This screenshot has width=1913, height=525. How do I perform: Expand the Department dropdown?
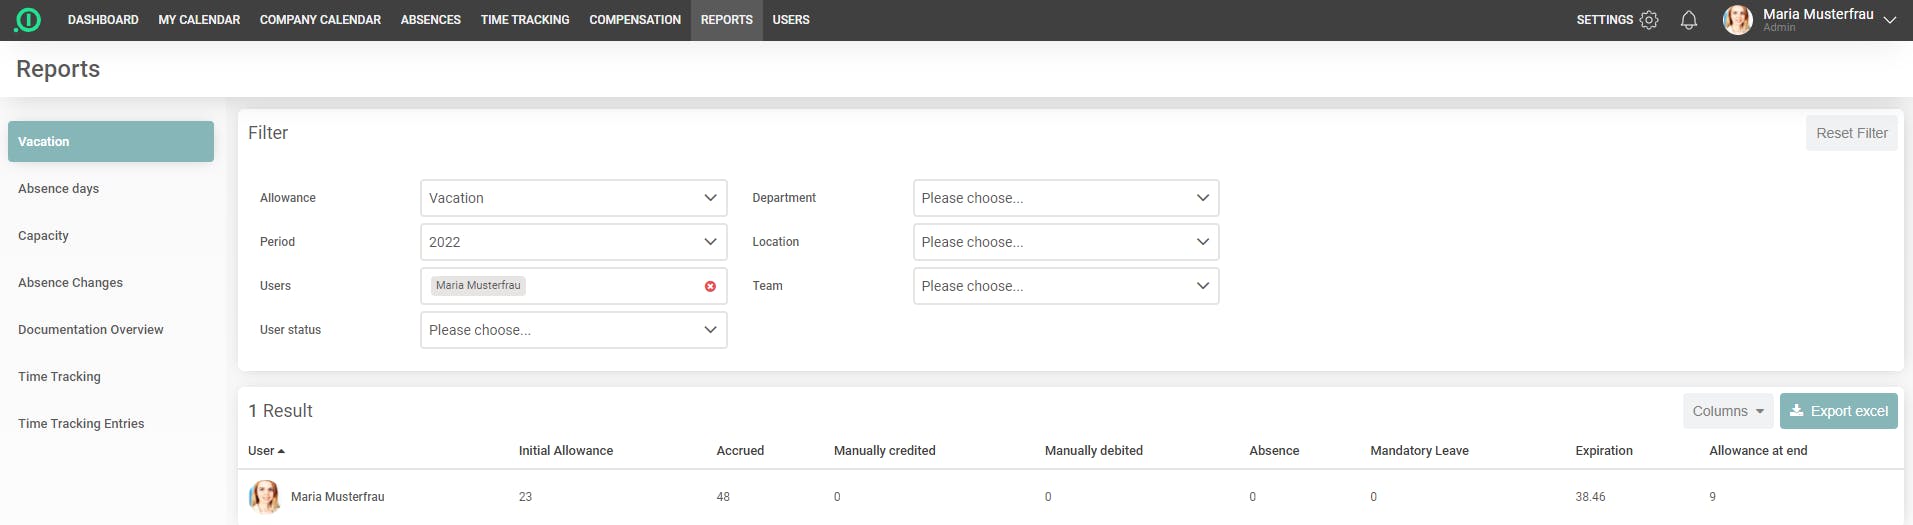1065,198
